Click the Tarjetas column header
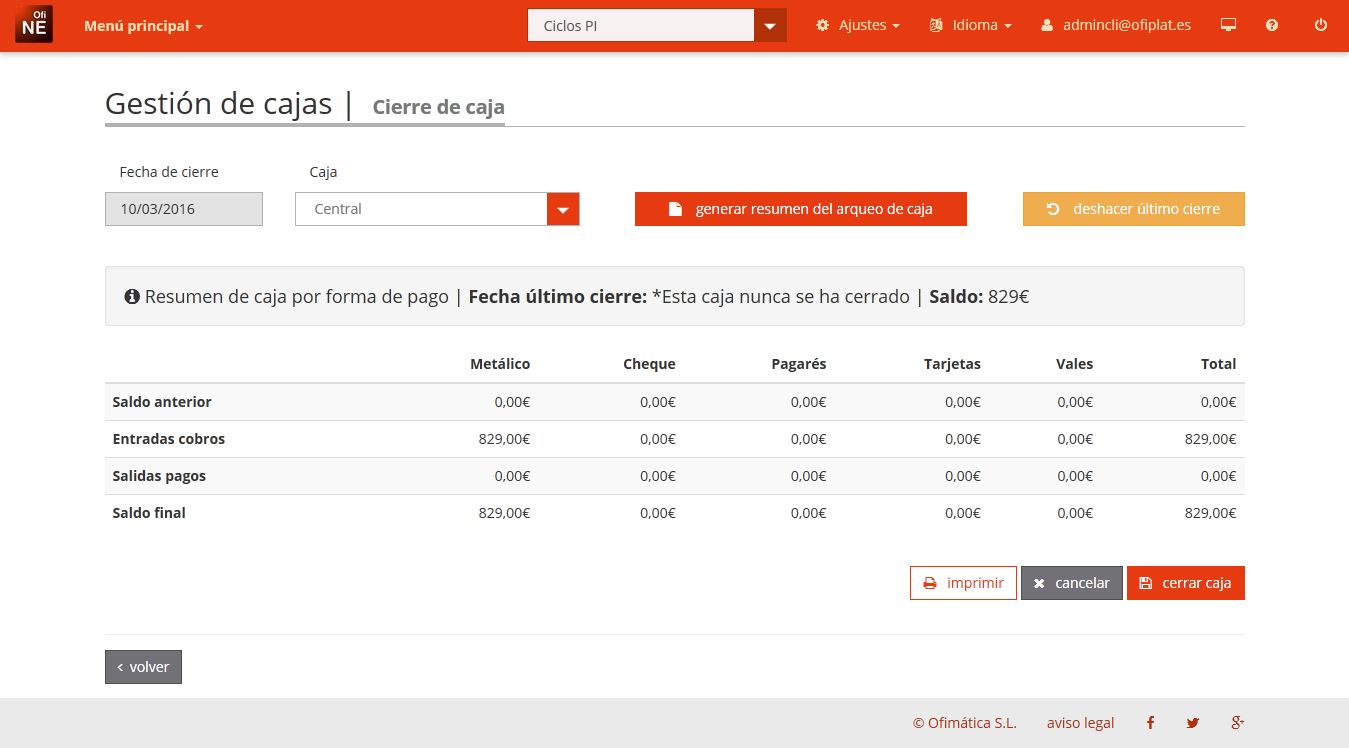 click(952, 364)
